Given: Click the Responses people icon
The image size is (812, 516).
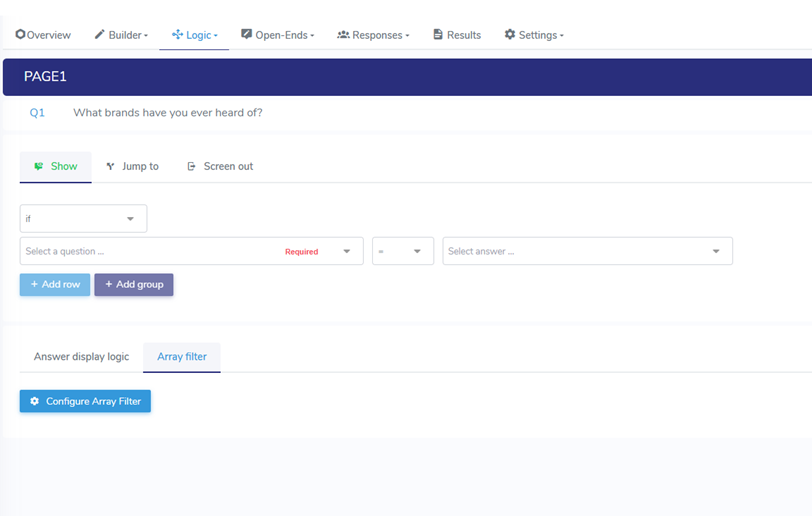Looking at the screenshot, I should tap(343, 35).
